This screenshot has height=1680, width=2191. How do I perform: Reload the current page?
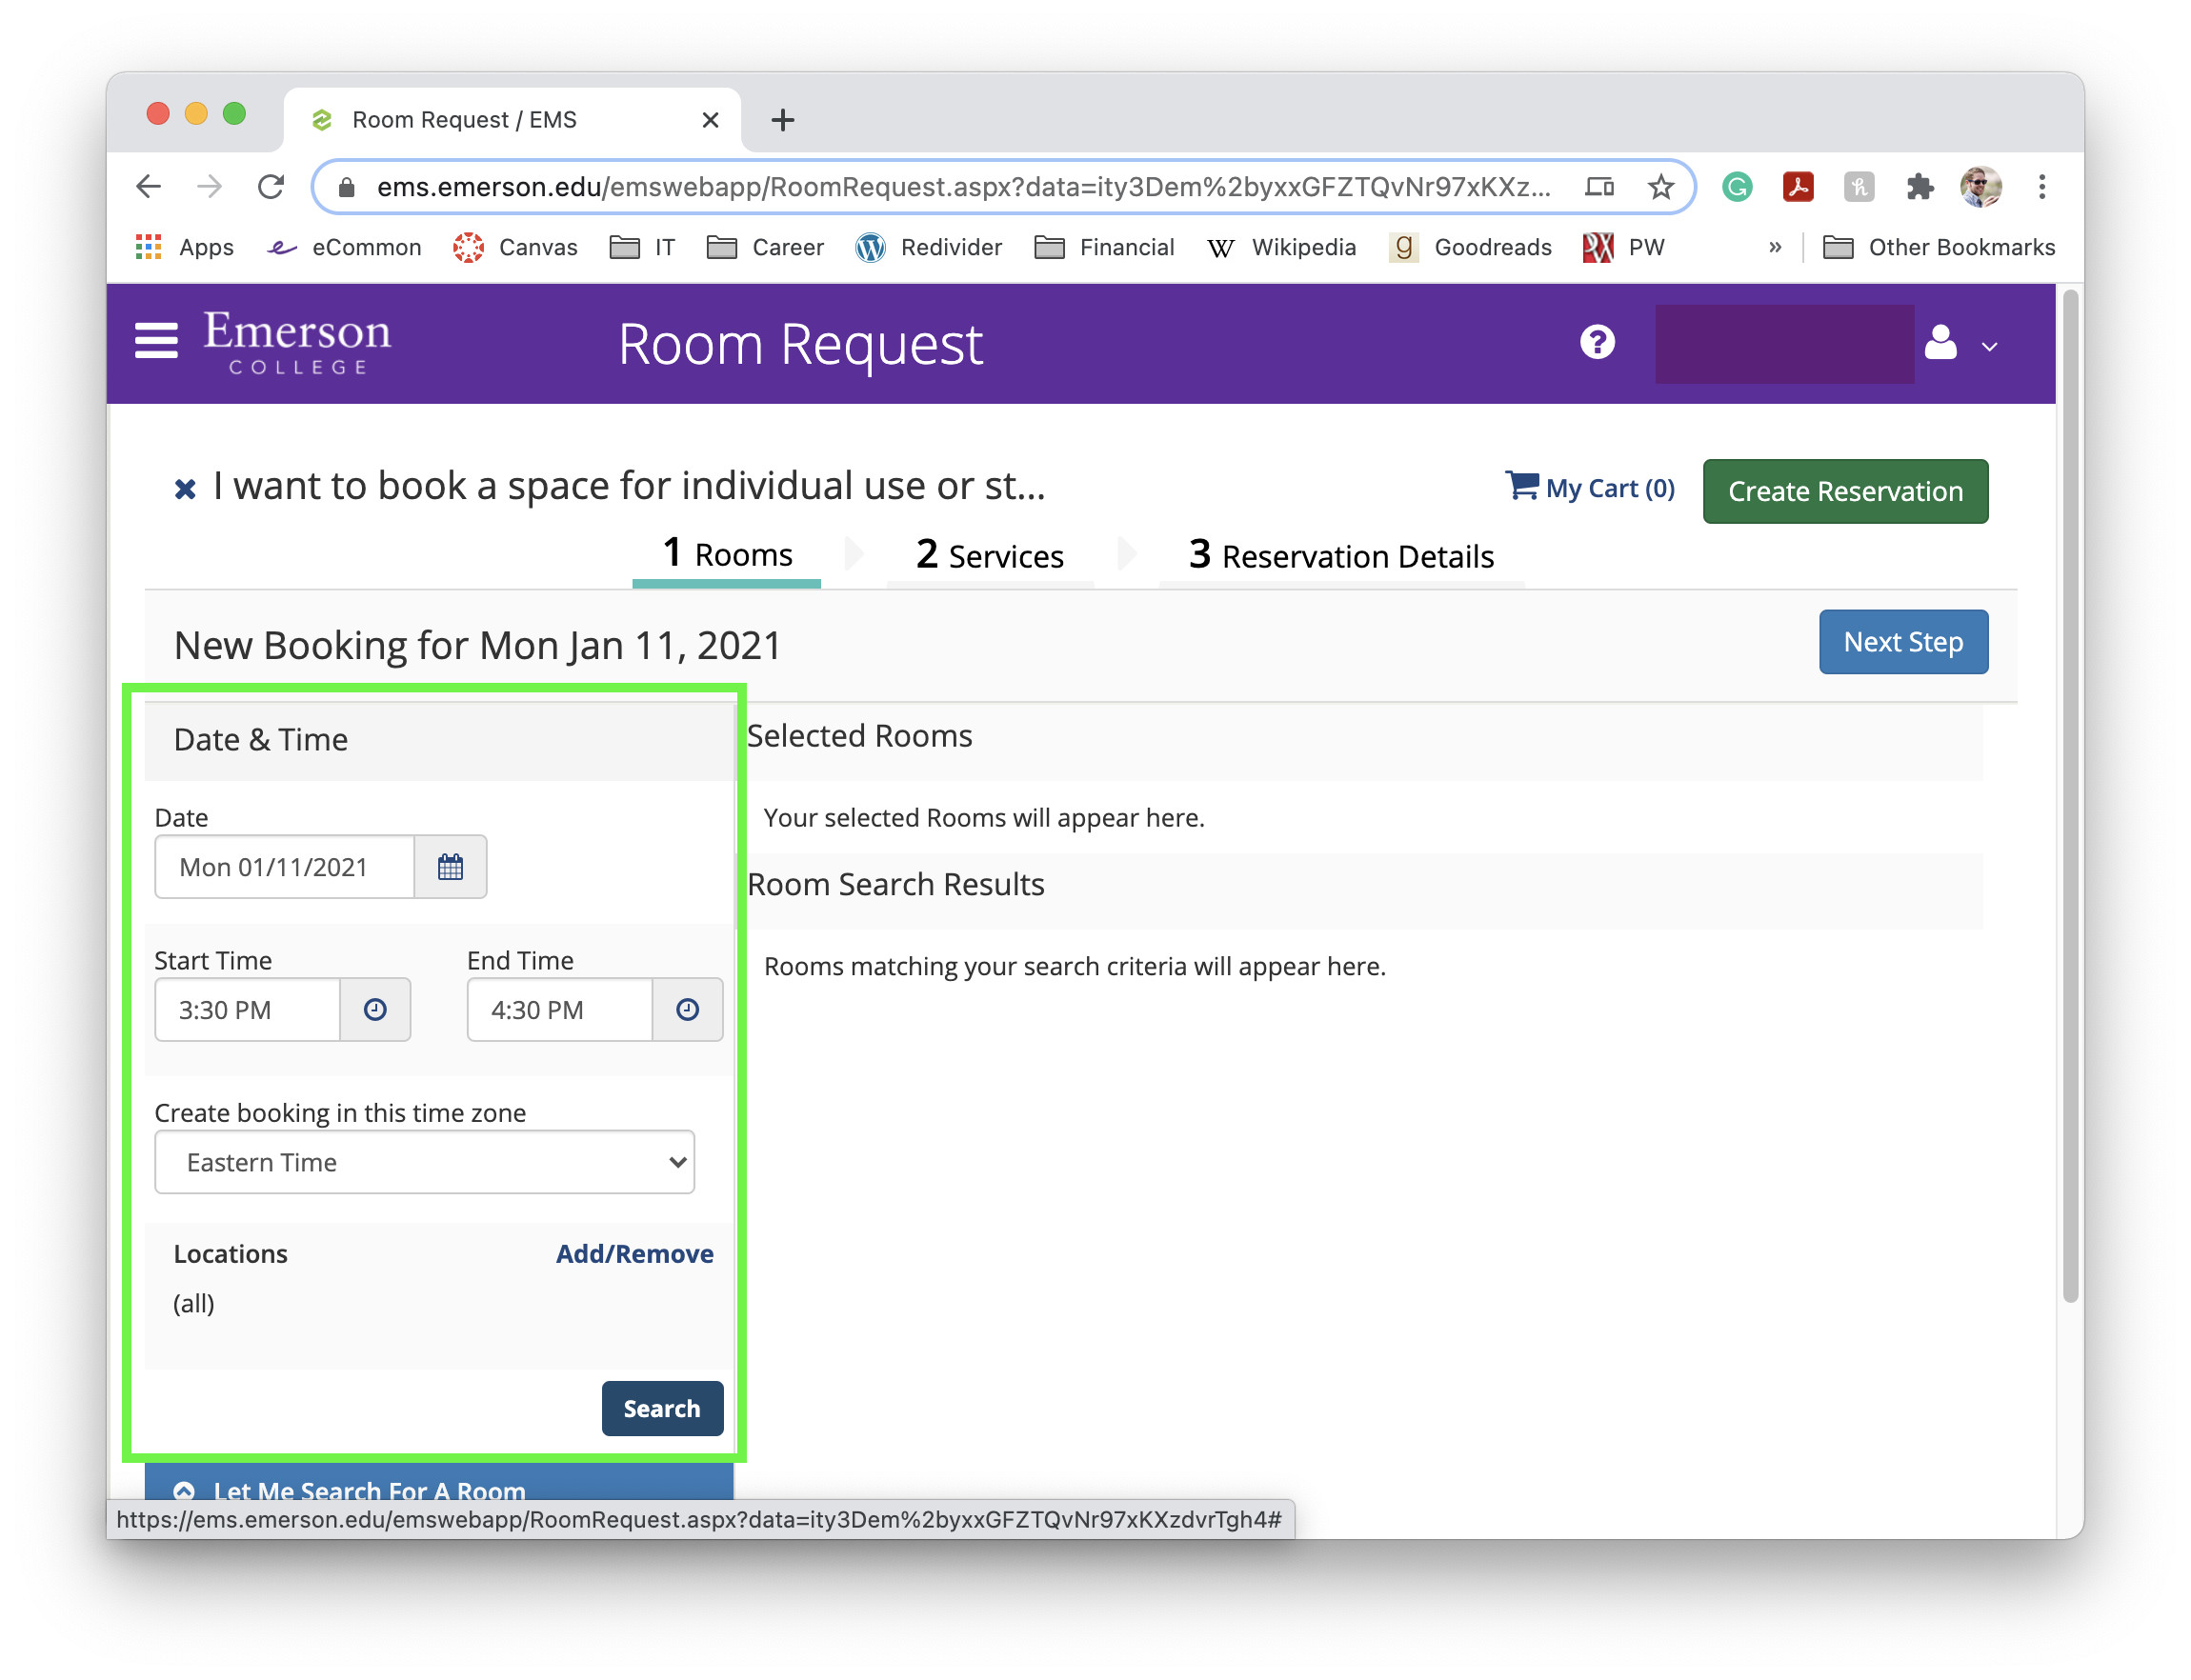click(x=270, y=187)
